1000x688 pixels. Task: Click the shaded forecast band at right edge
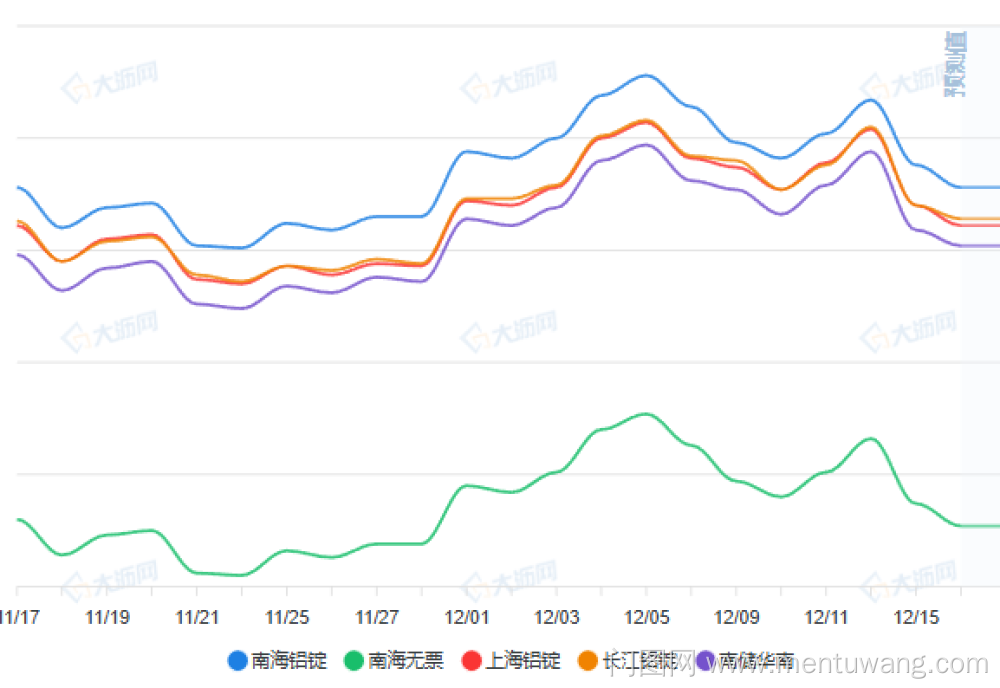pos(980,400)
